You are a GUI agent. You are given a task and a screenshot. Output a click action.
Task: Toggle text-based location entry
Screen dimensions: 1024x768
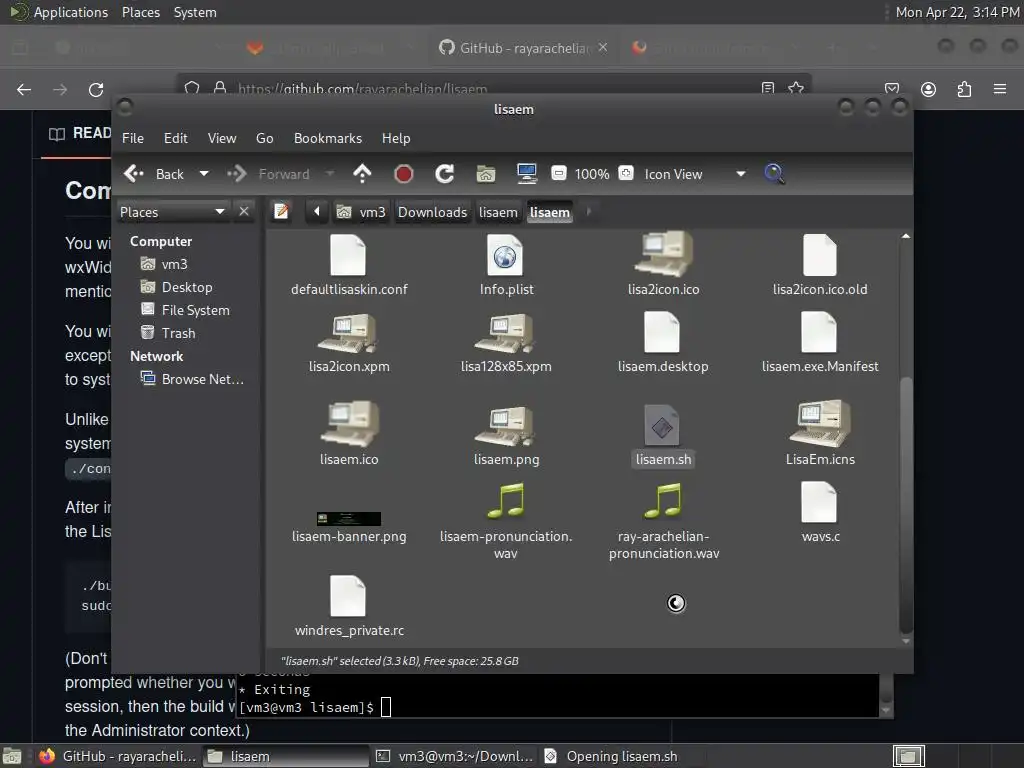(x=281, y=212)
